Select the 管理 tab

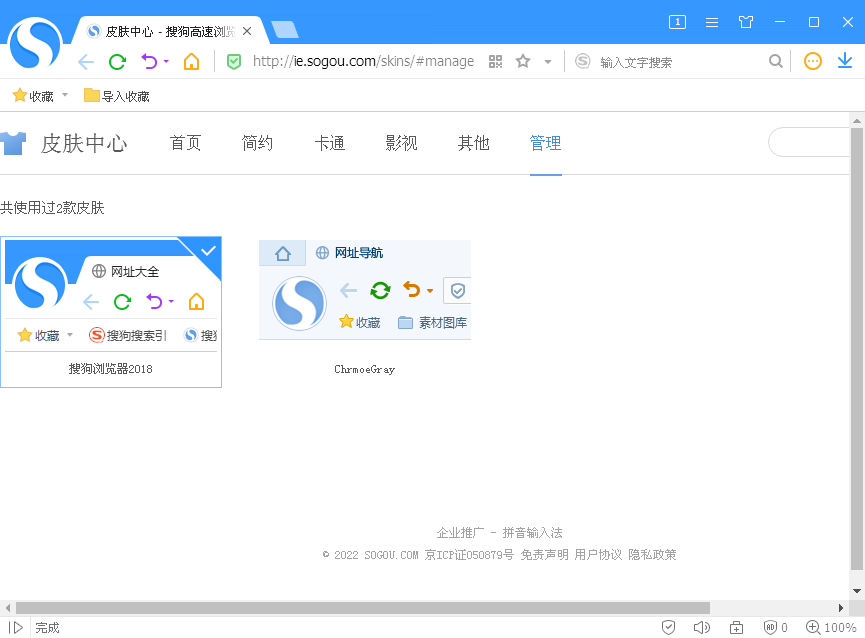pyautogui.click(x=546, y=143)
